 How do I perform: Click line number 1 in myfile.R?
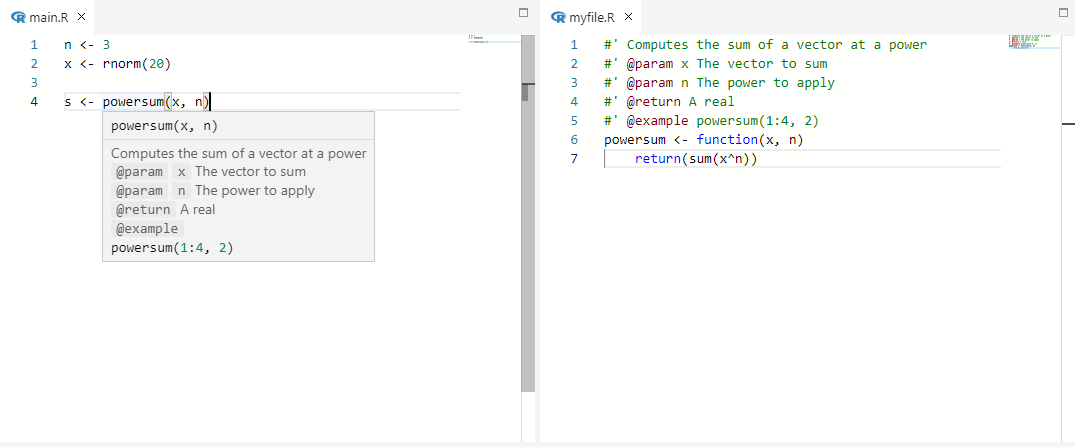click(574, 45)
